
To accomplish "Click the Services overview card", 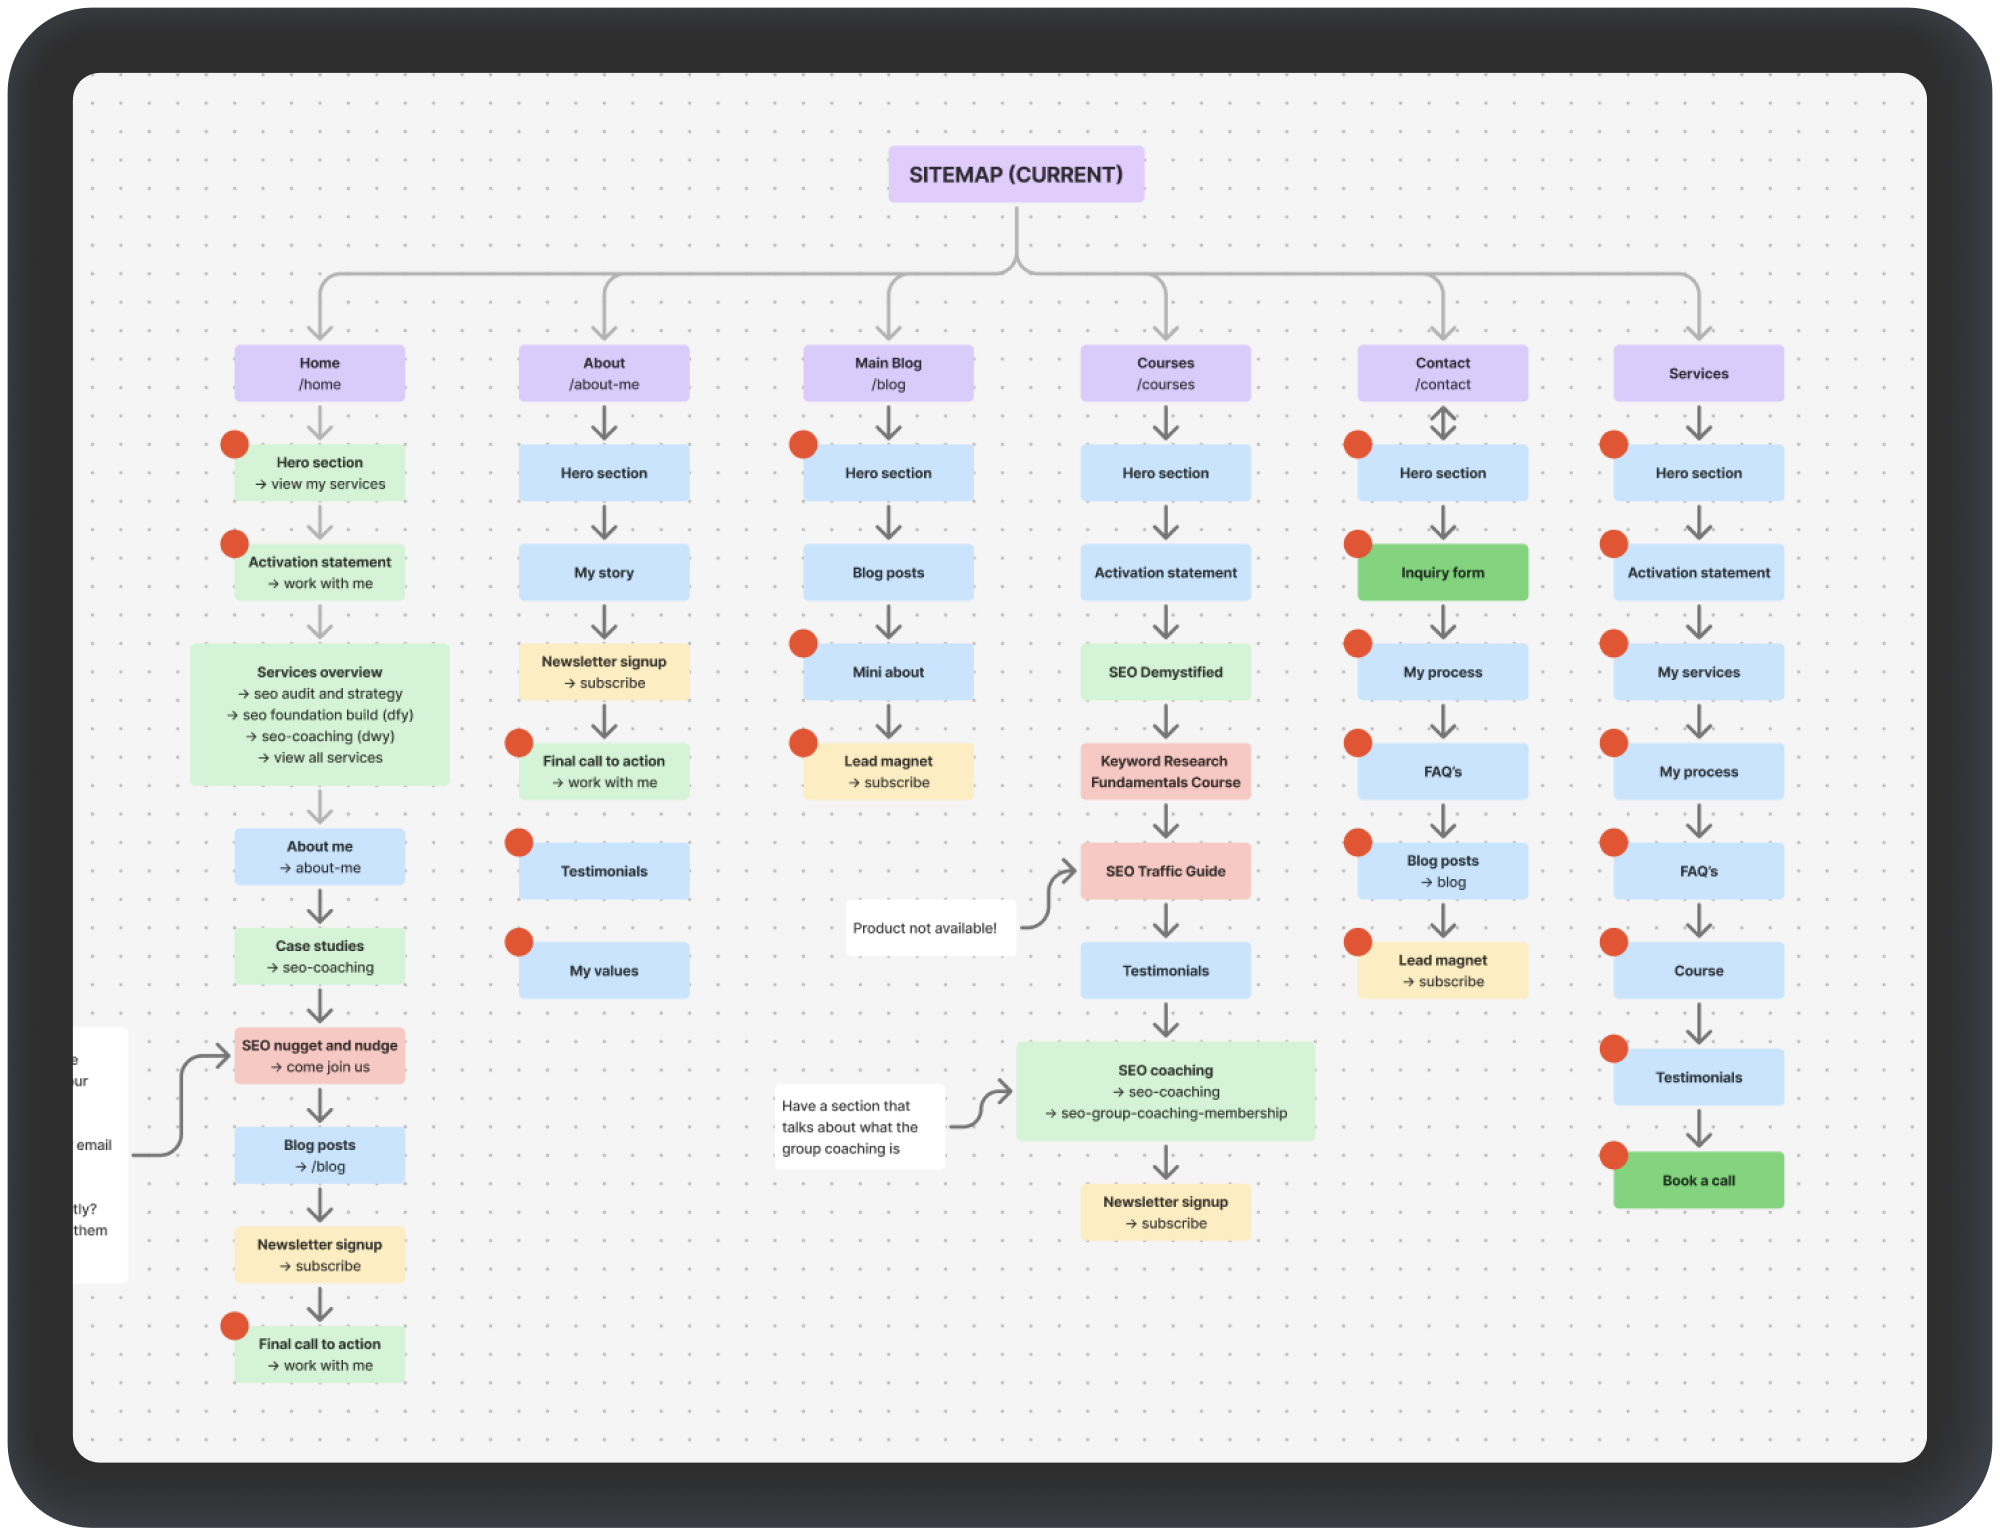I will coord(319,714).
